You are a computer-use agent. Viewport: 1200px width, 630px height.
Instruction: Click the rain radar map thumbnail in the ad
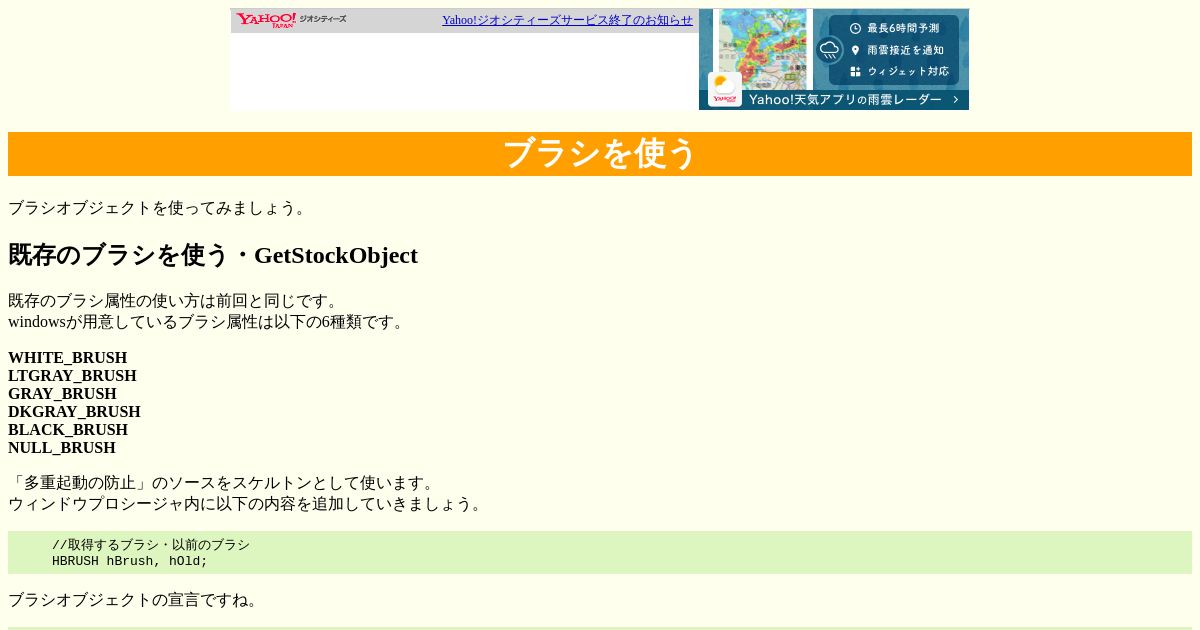pyautogui.click(x=762, y=49)
